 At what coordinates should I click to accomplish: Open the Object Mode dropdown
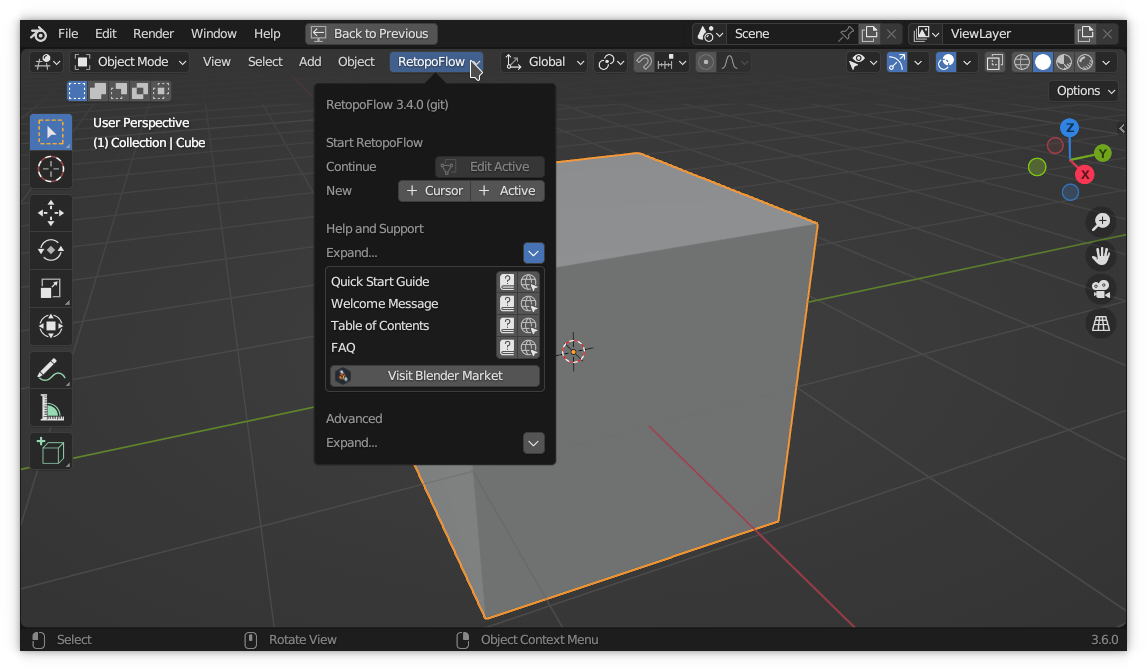coord(131,62)
